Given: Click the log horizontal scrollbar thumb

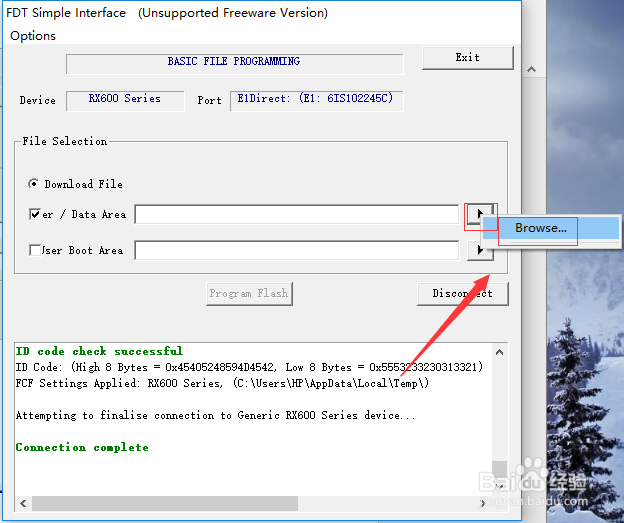Looking at the screenshot, I should point(165,503).
